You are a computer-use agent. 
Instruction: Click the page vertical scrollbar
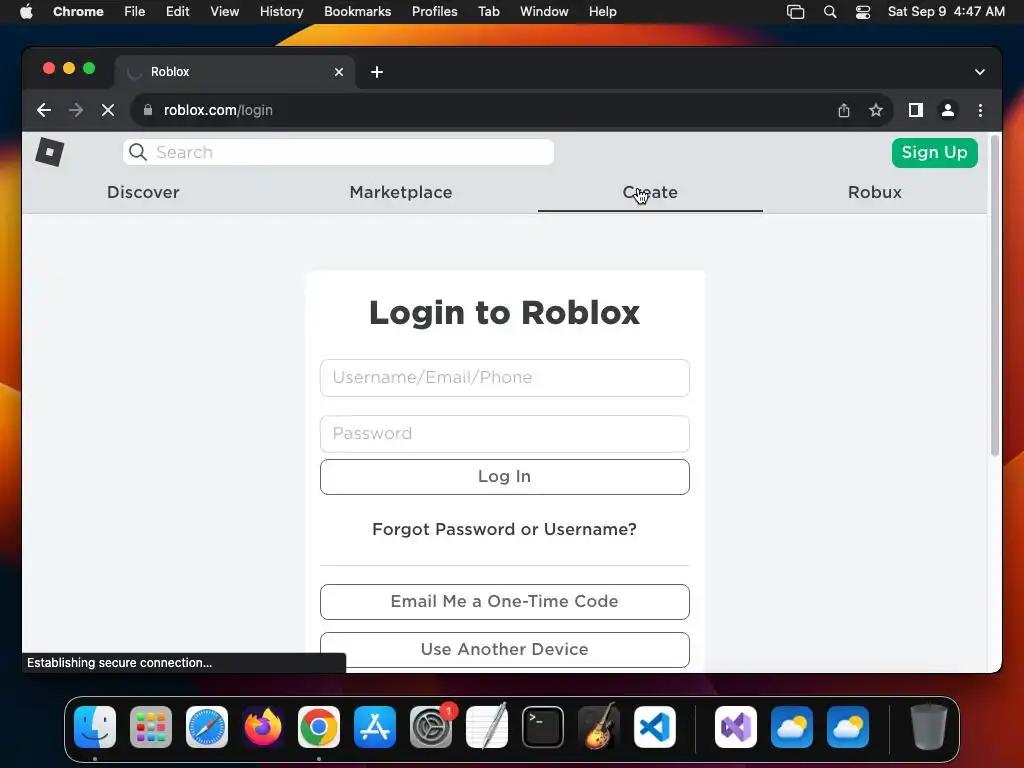tap(995, 295)
